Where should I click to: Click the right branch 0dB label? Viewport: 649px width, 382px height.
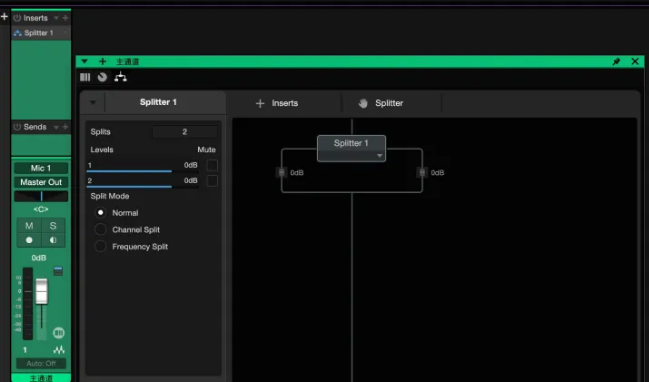437,173
